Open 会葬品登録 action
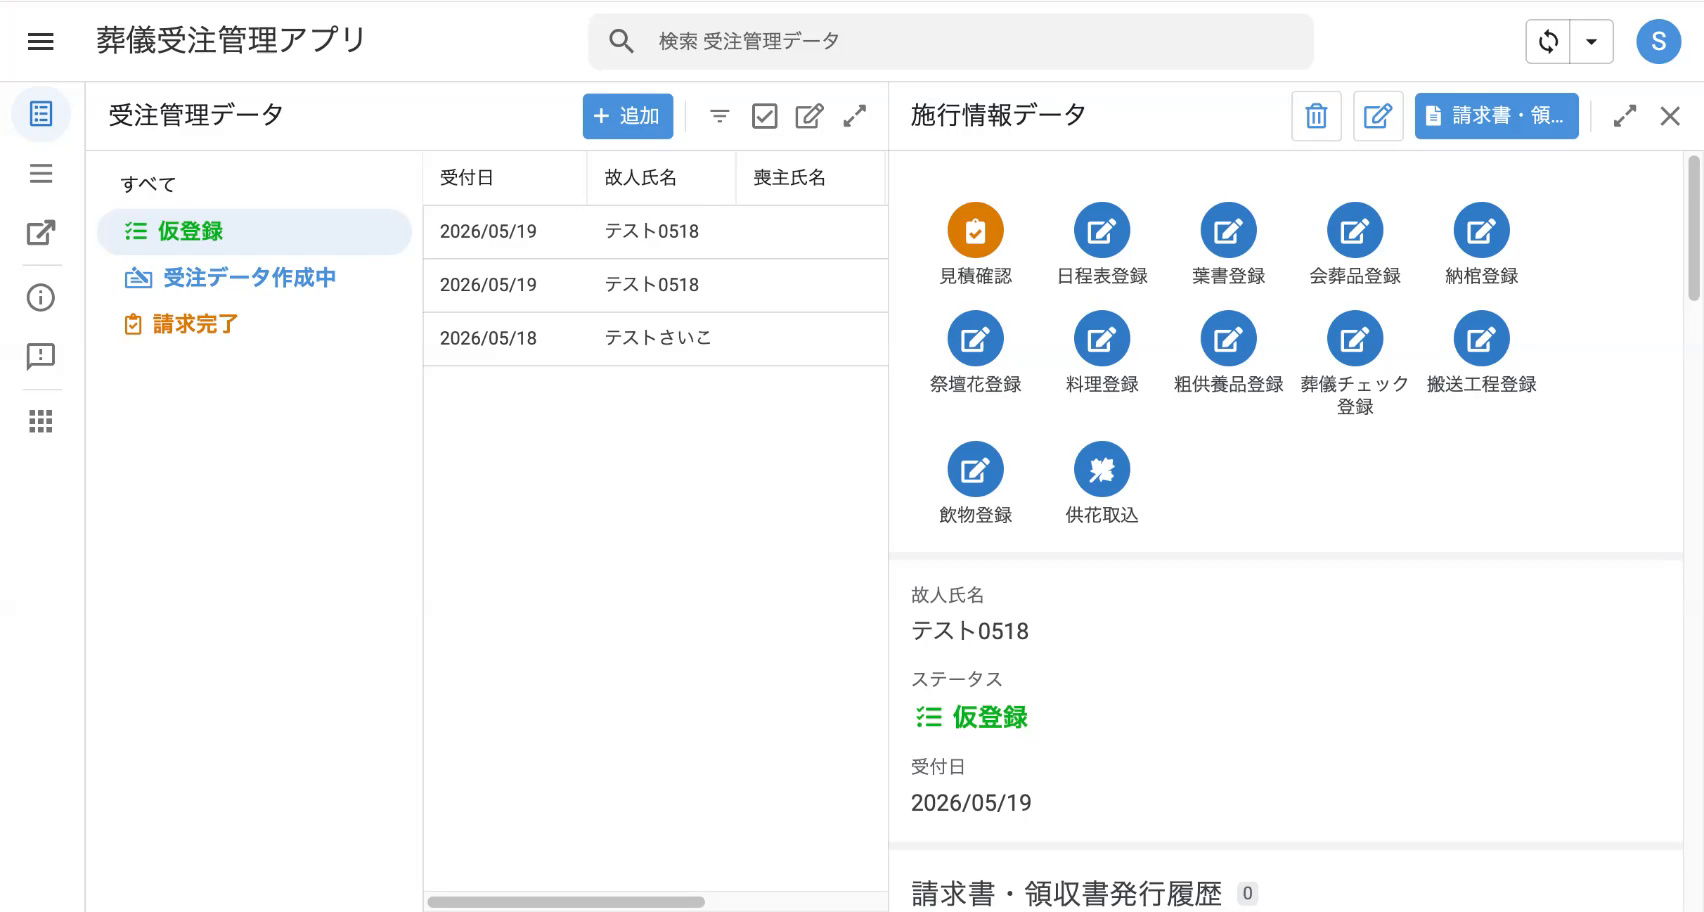The width and height of the screenshot is (1704, 912). 1355,231
